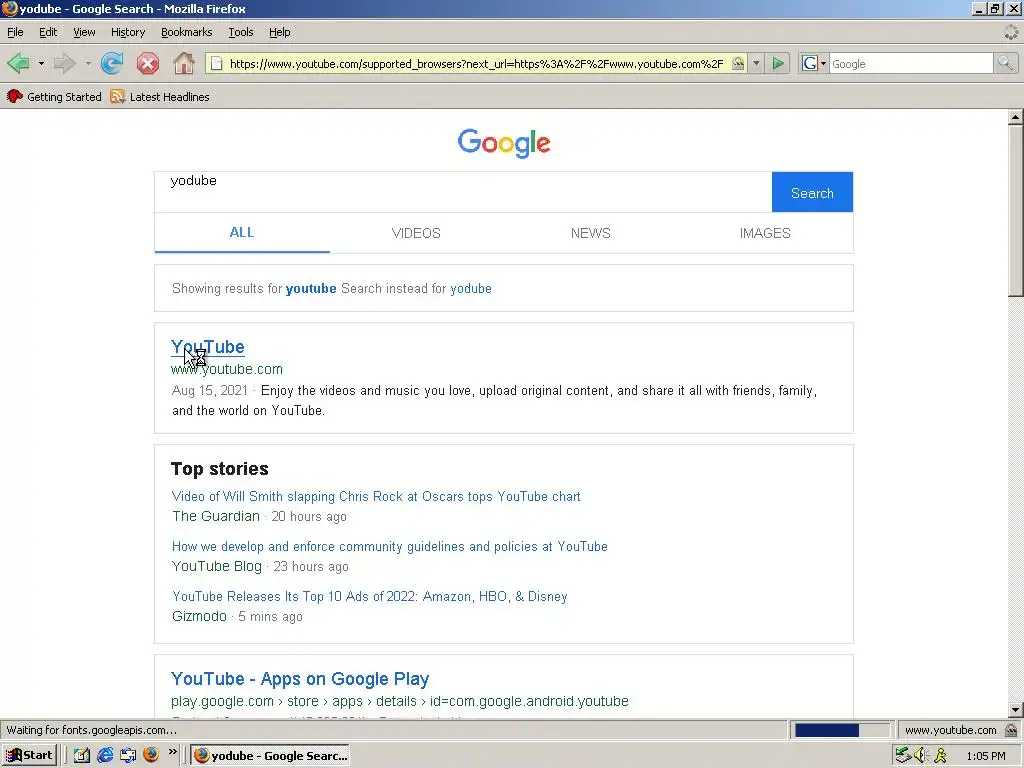Screen dimensions: 1024x768
Task: Switch to the VIDEOS tab
Action: [x=416, y=233]
